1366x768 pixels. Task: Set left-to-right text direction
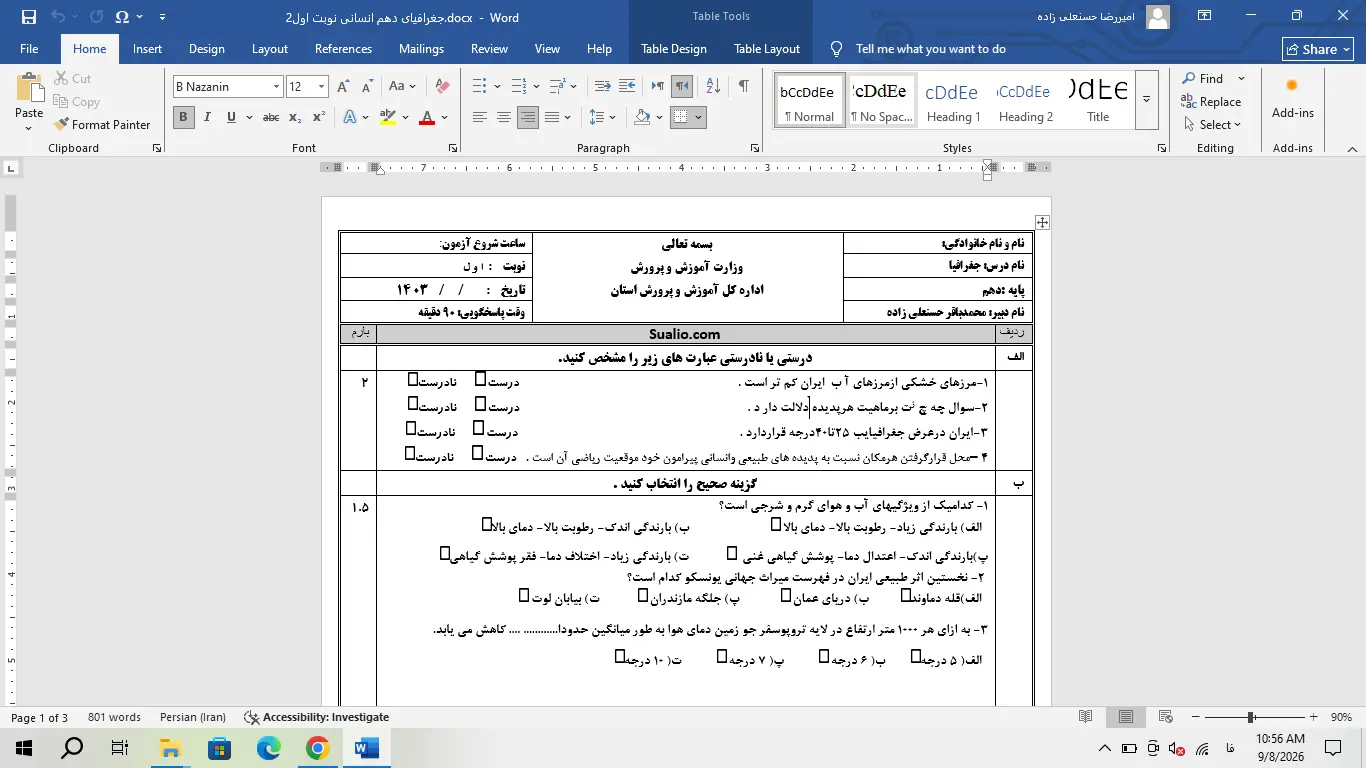coord(658,87)
